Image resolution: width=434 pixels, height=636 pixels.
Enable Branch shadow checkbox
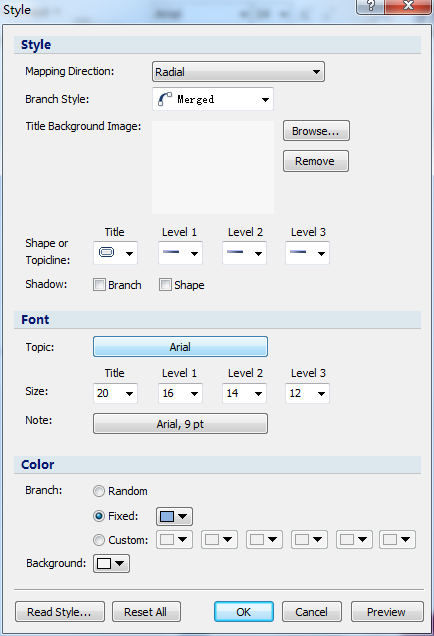(x=99, y=285)
